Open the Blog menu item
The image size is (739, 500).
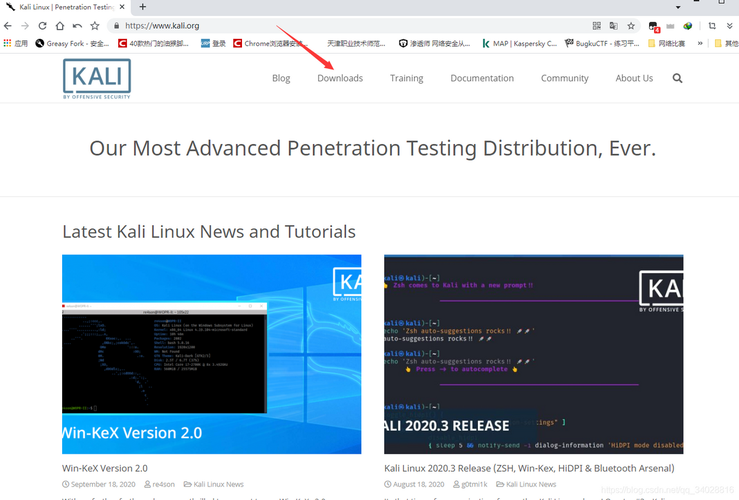click(x=281, y=78)
